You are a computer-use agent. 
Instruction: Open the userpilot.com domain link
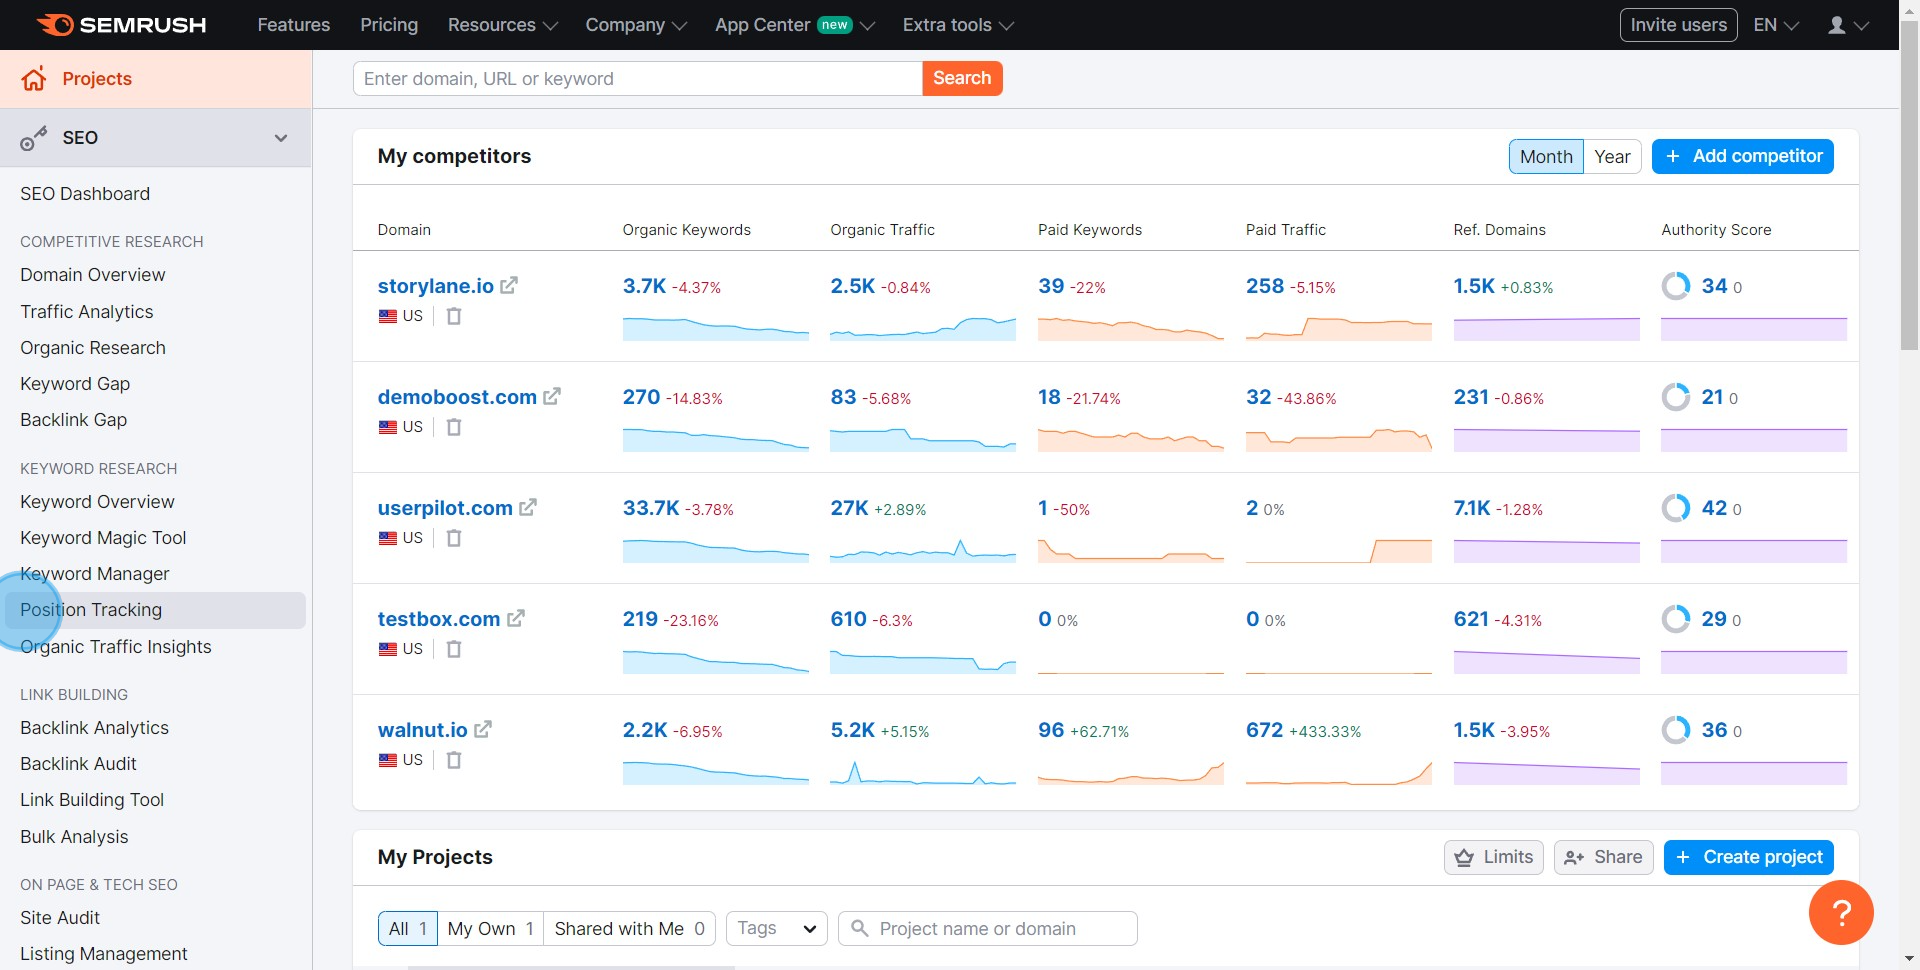point(445,508)
